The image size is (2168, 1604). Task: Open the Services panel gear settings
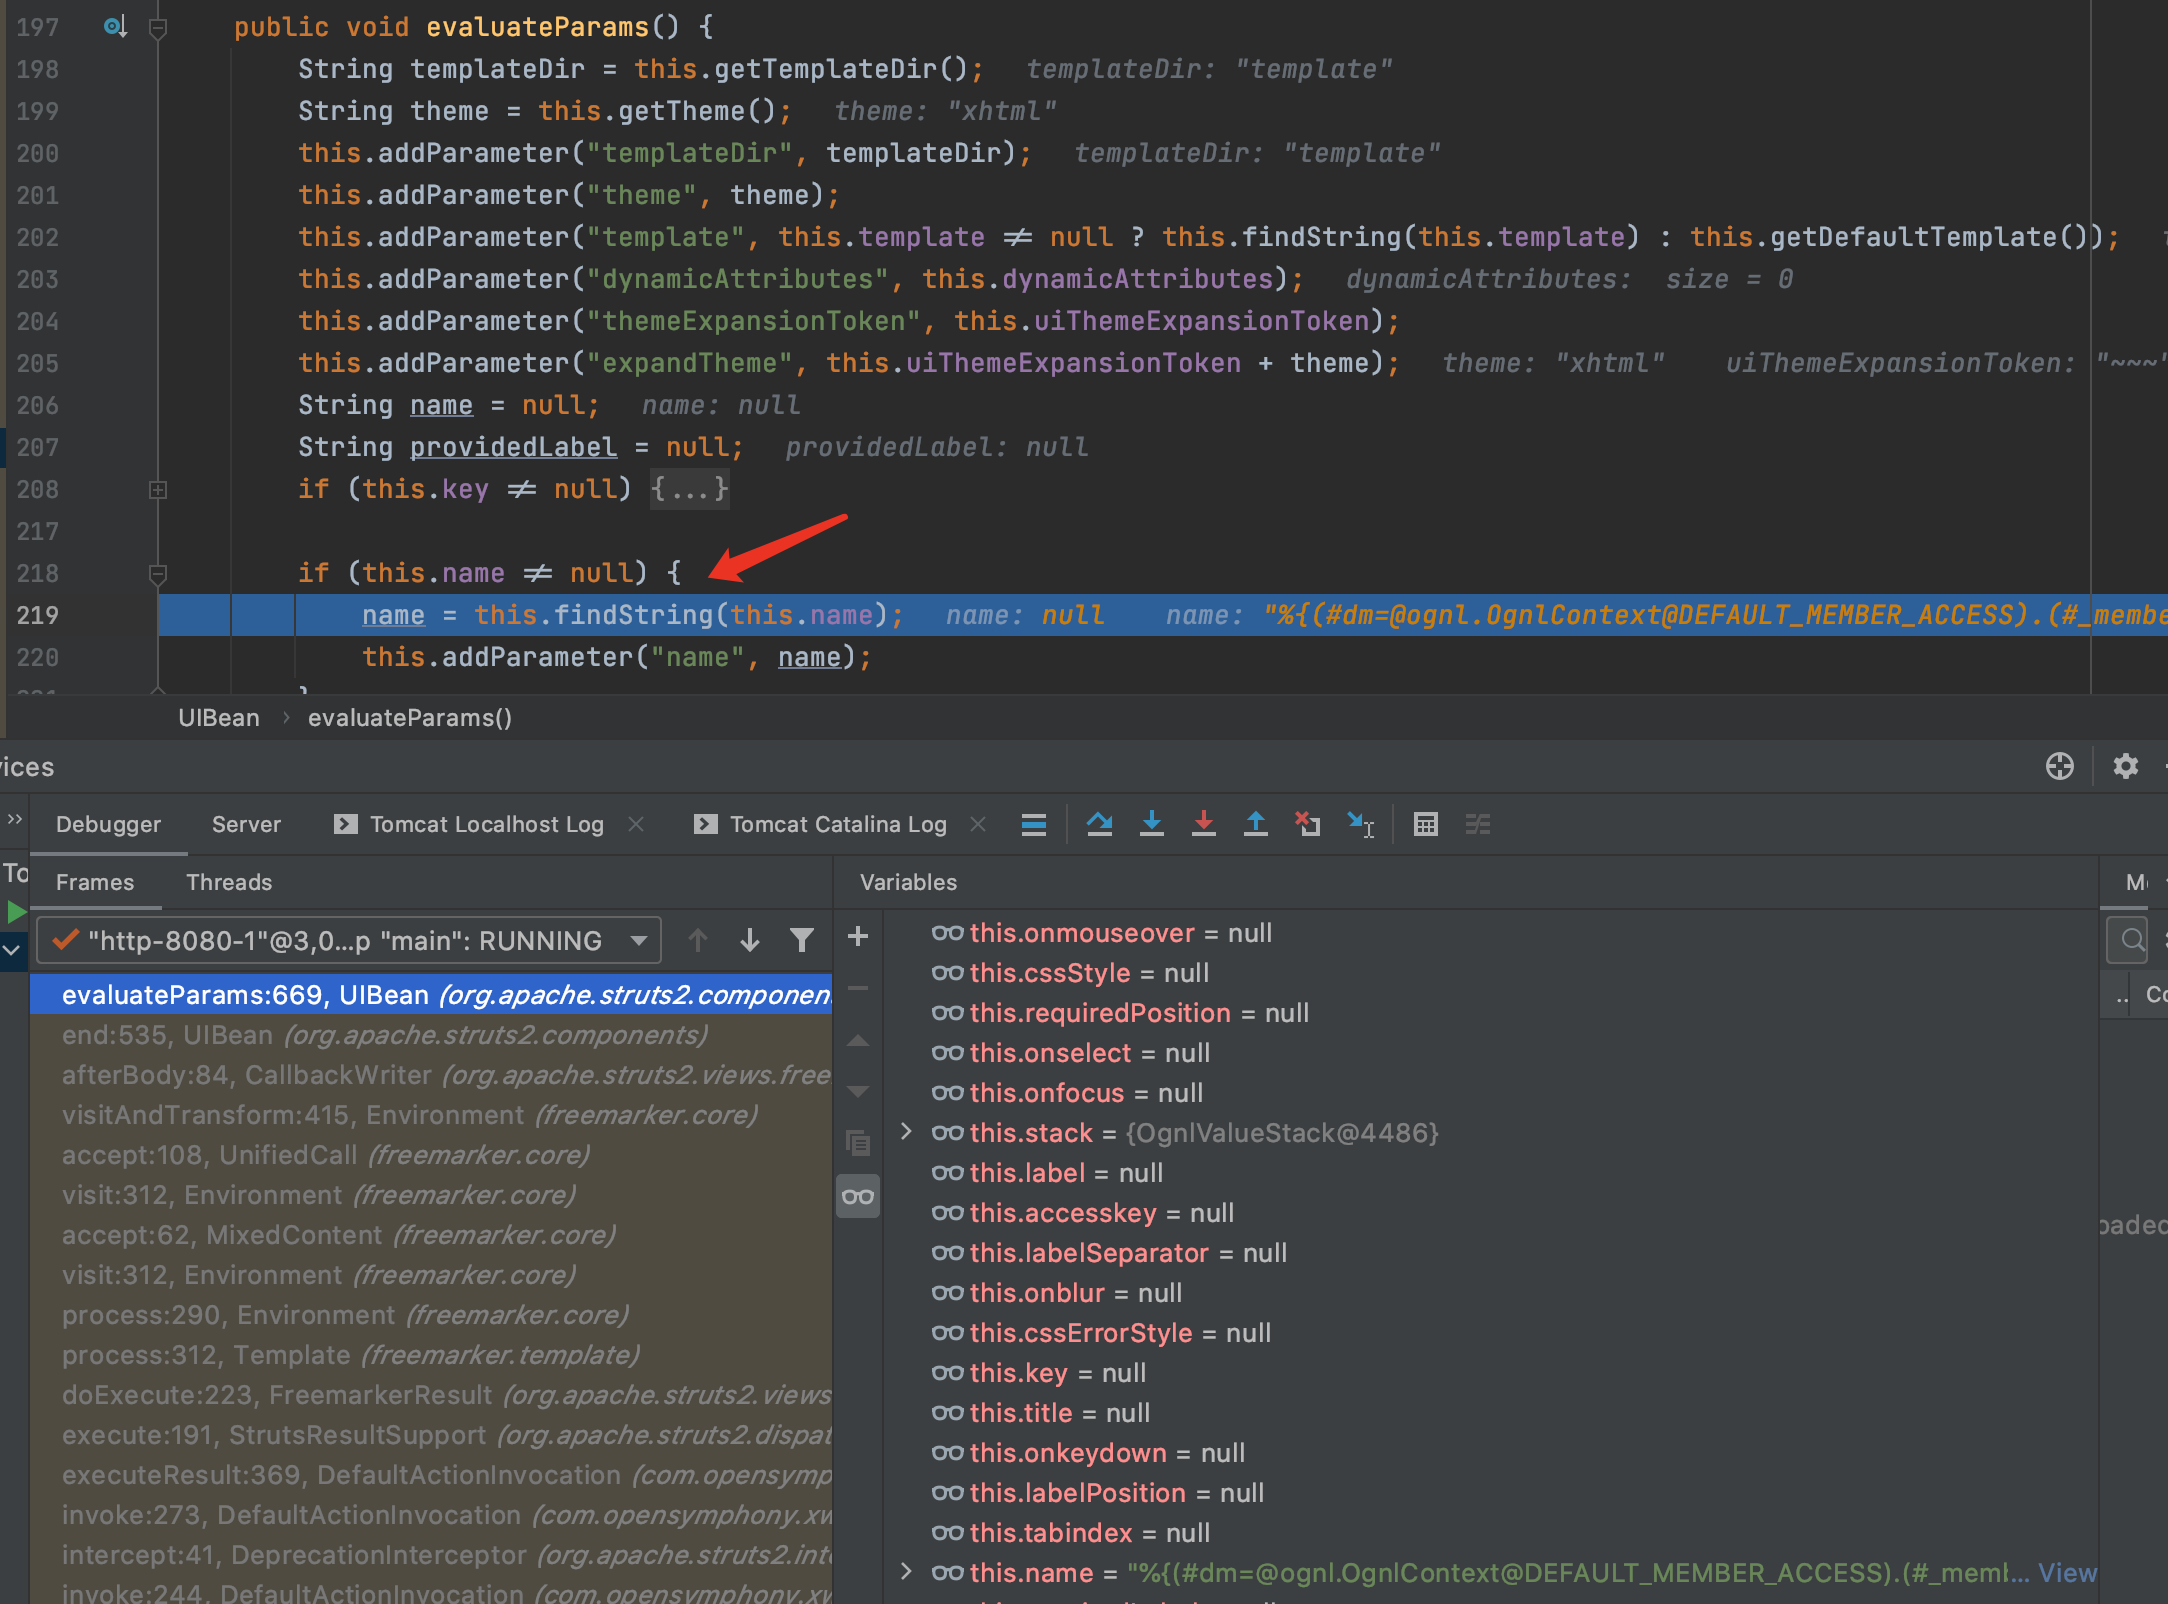pos(2125,766)
